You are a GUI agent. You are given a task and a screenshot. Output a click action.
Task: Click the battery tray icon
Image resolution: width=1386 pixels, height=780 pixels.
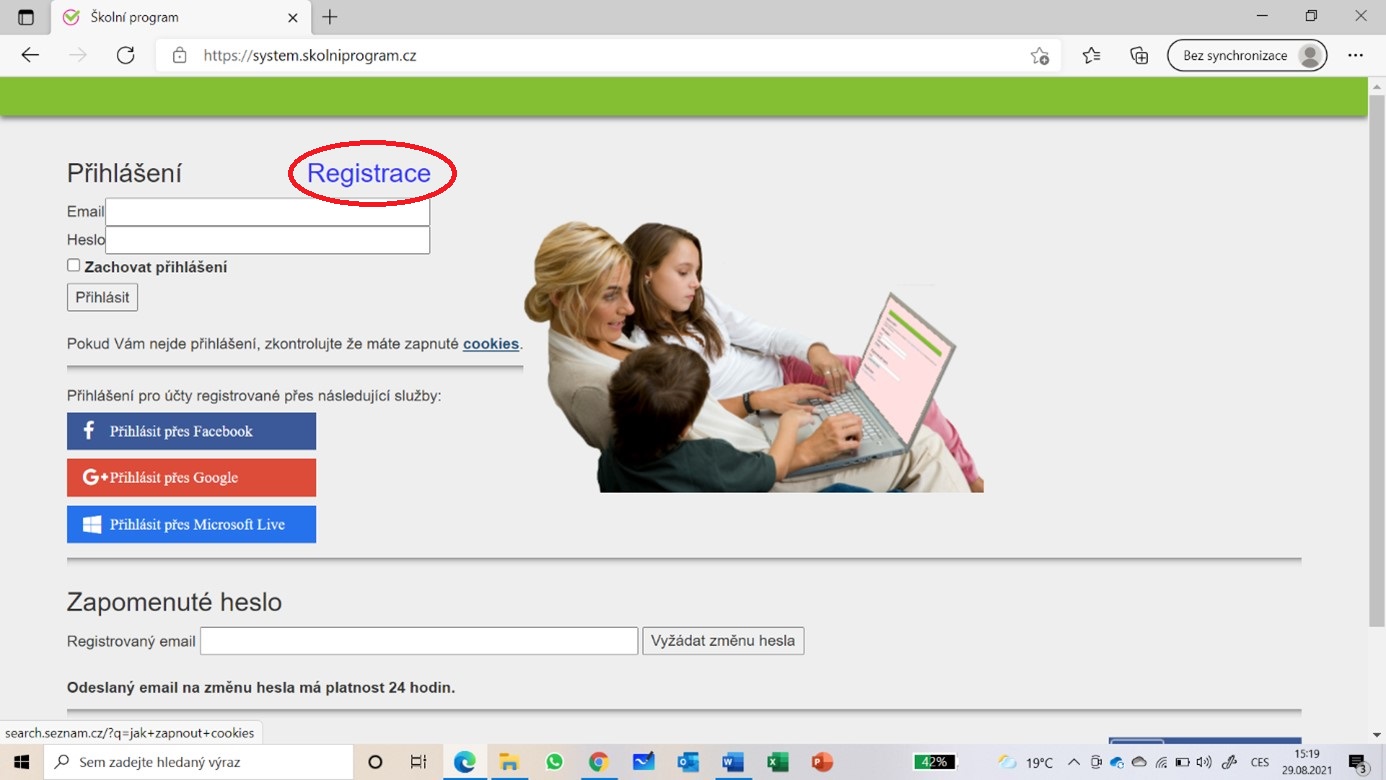[1183, 762]
